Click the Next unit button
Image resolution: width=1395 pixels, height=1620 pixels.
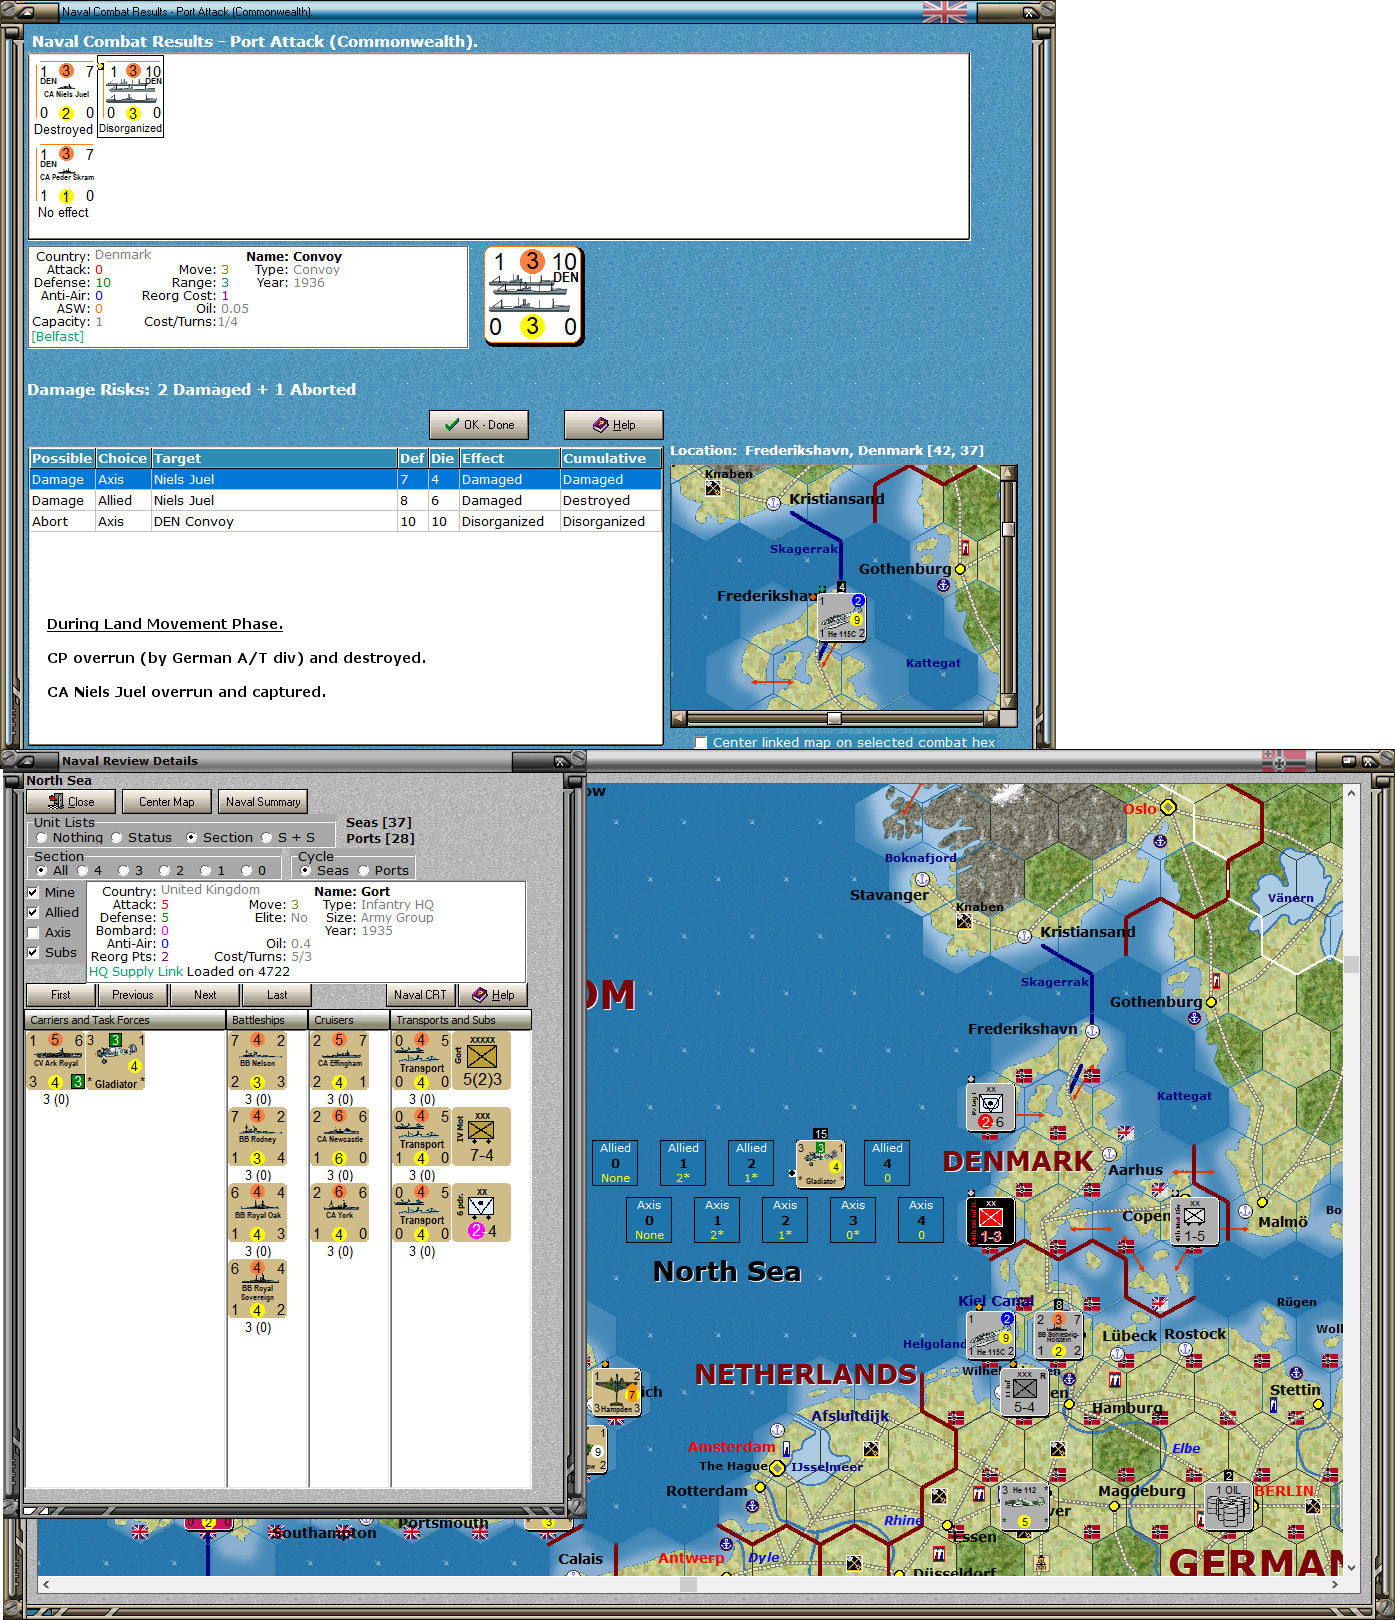pyautogui.click(x=205, y=994)
